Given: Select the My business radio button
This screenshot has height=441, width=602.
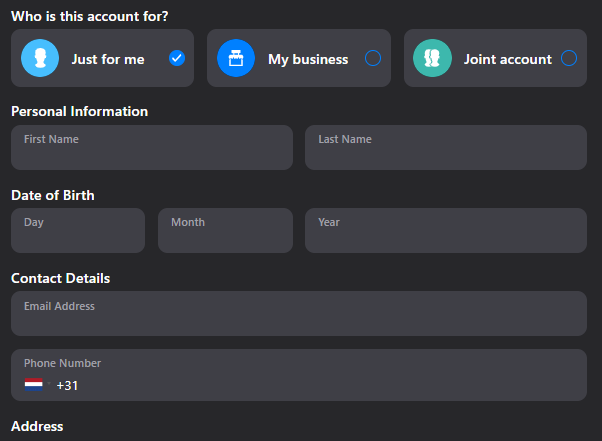Looking at the screenshot, I should 373,58.
